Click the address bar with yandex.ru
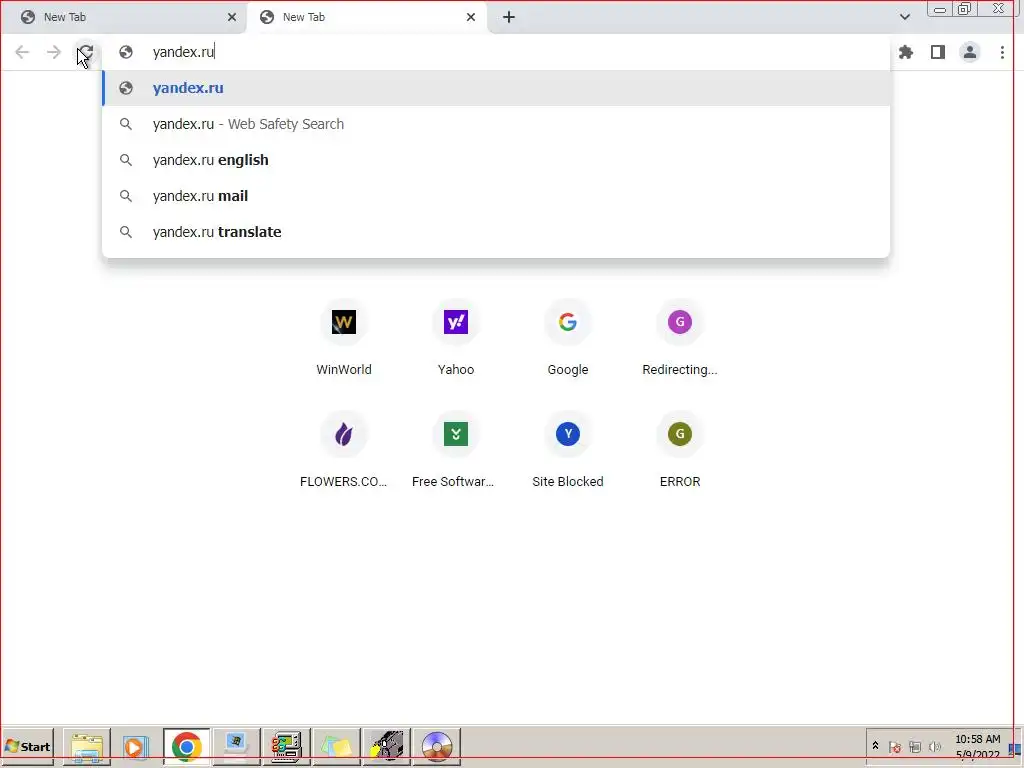This screenshot has height=768, width=1024. pyautogui.click(x=496, y=52)
